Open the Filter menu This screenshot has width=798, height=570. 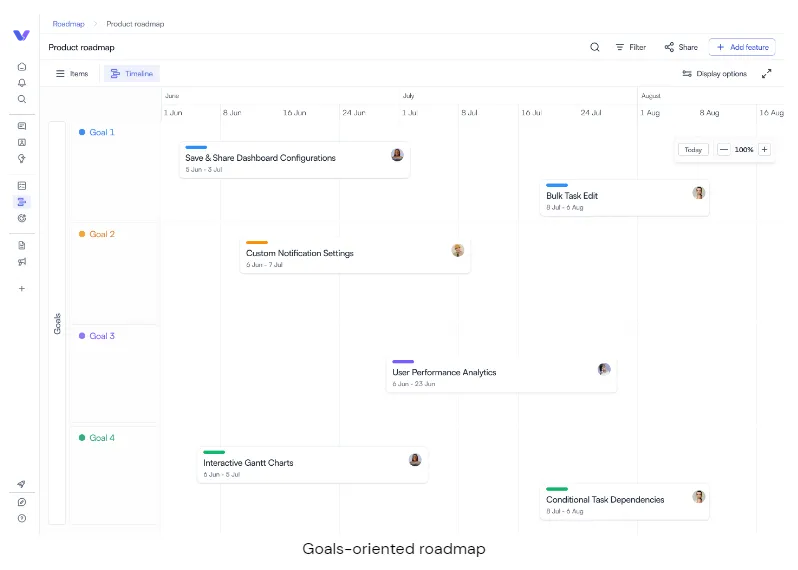[631, 47]
